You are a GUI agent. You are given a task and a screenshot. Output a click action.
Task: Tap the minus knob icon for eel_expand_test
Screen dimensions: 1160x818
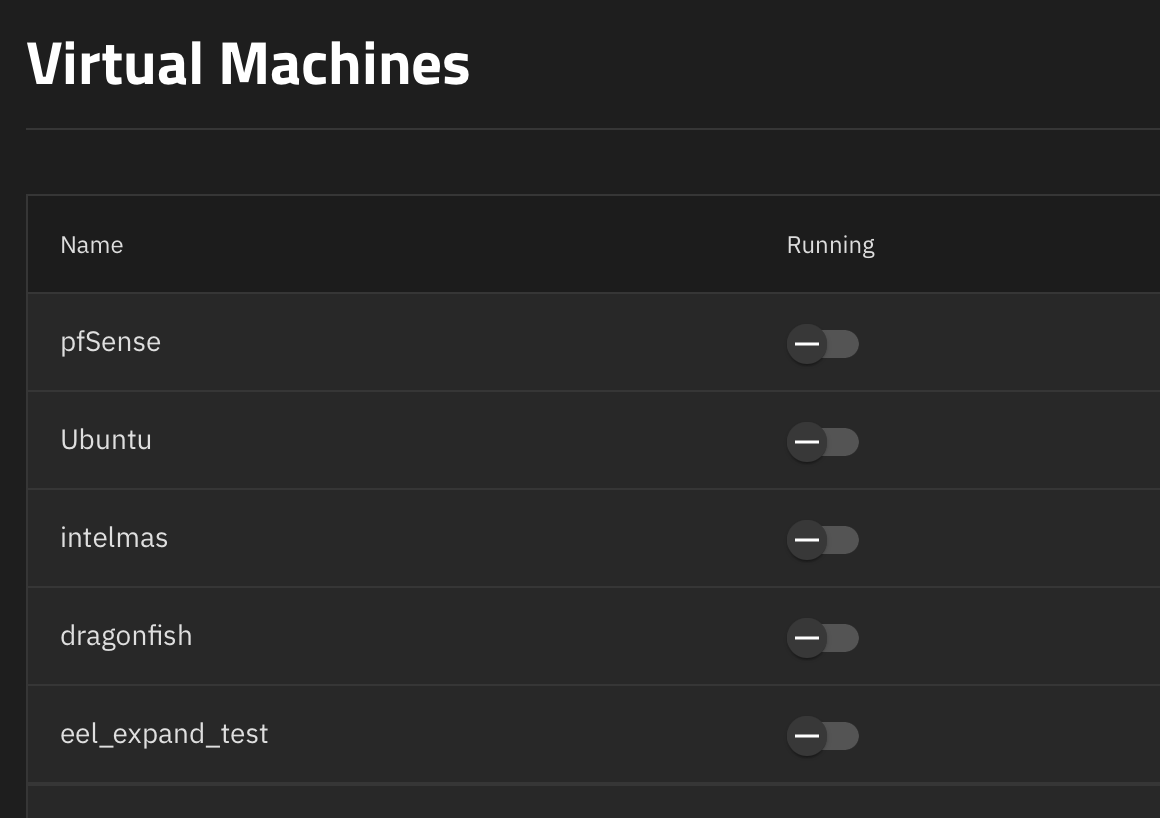tap(806, 736)
